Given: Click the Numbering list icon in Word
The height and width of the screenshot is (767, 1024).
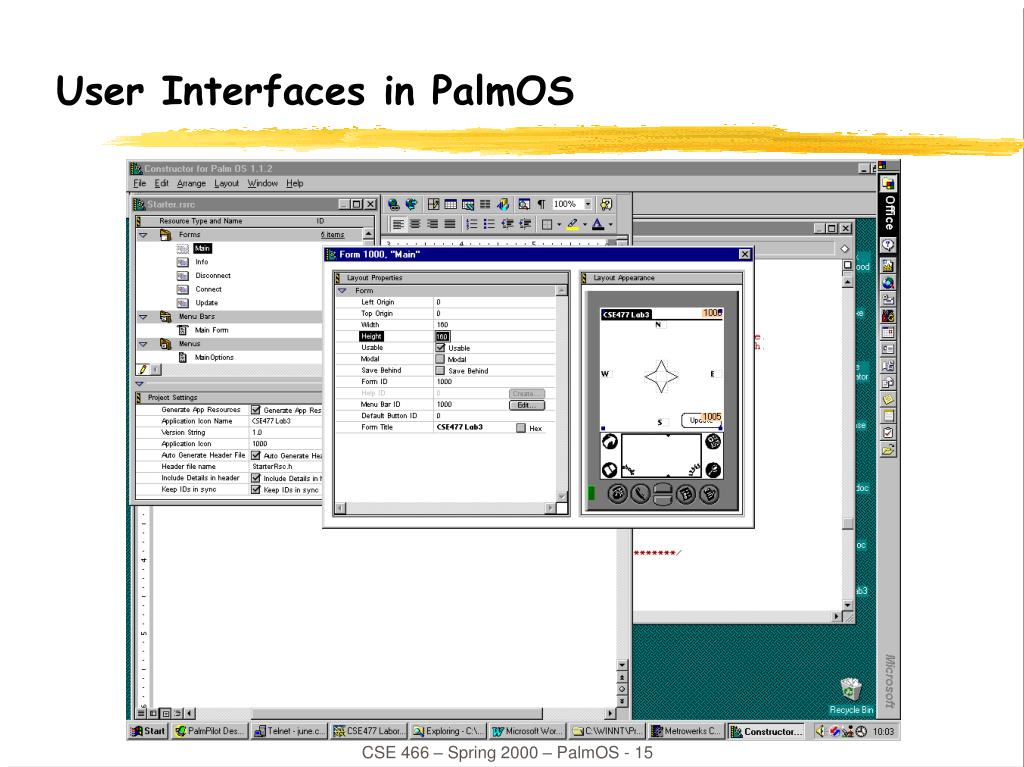Looking at the screenshot, I should click(471, 224).
